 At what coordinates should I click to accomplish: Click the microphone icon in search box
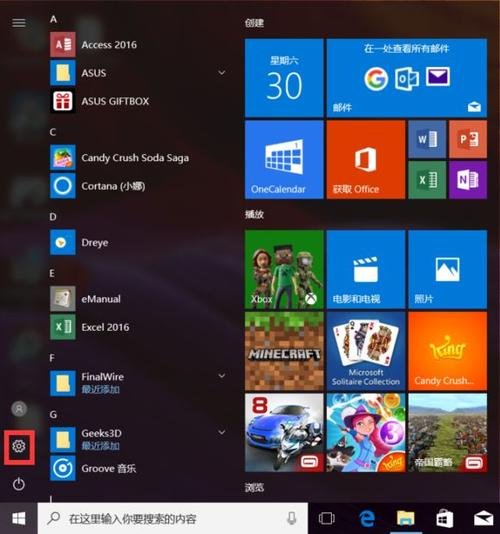click(x=291, y=518)
